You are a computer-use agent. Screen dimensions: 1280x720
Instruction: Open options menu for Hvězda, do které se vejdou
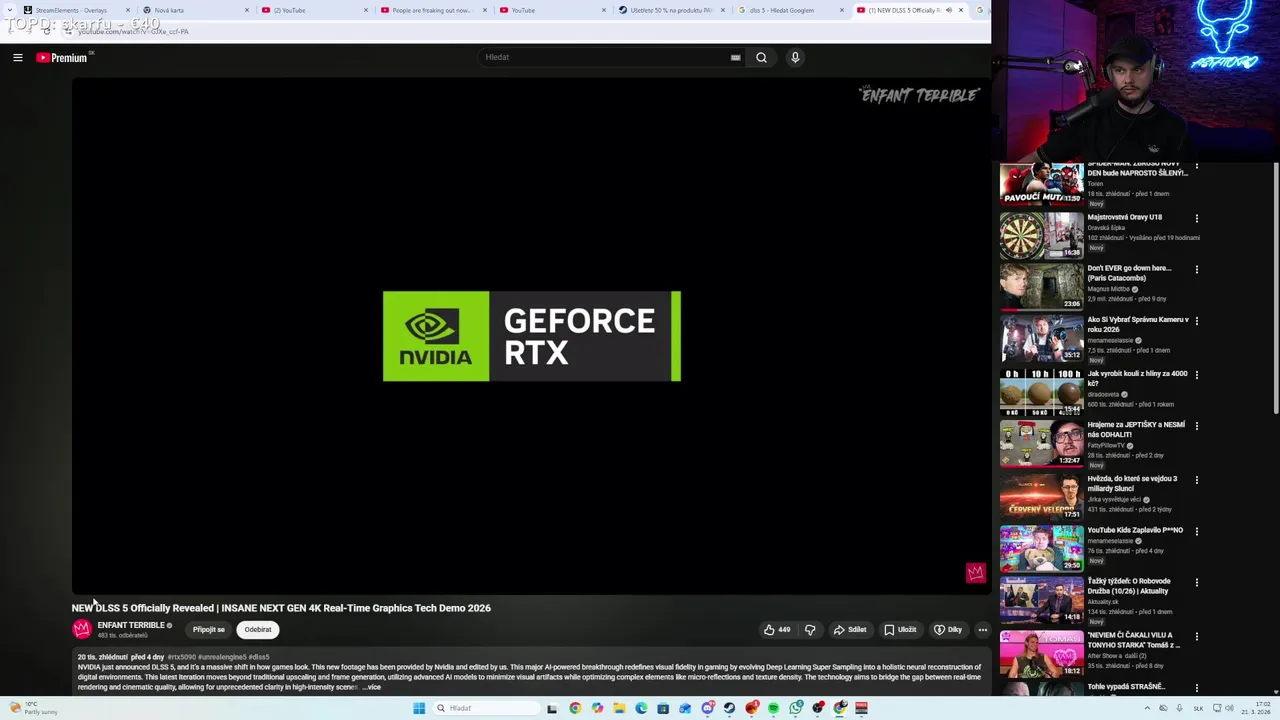coord(1197,479)
